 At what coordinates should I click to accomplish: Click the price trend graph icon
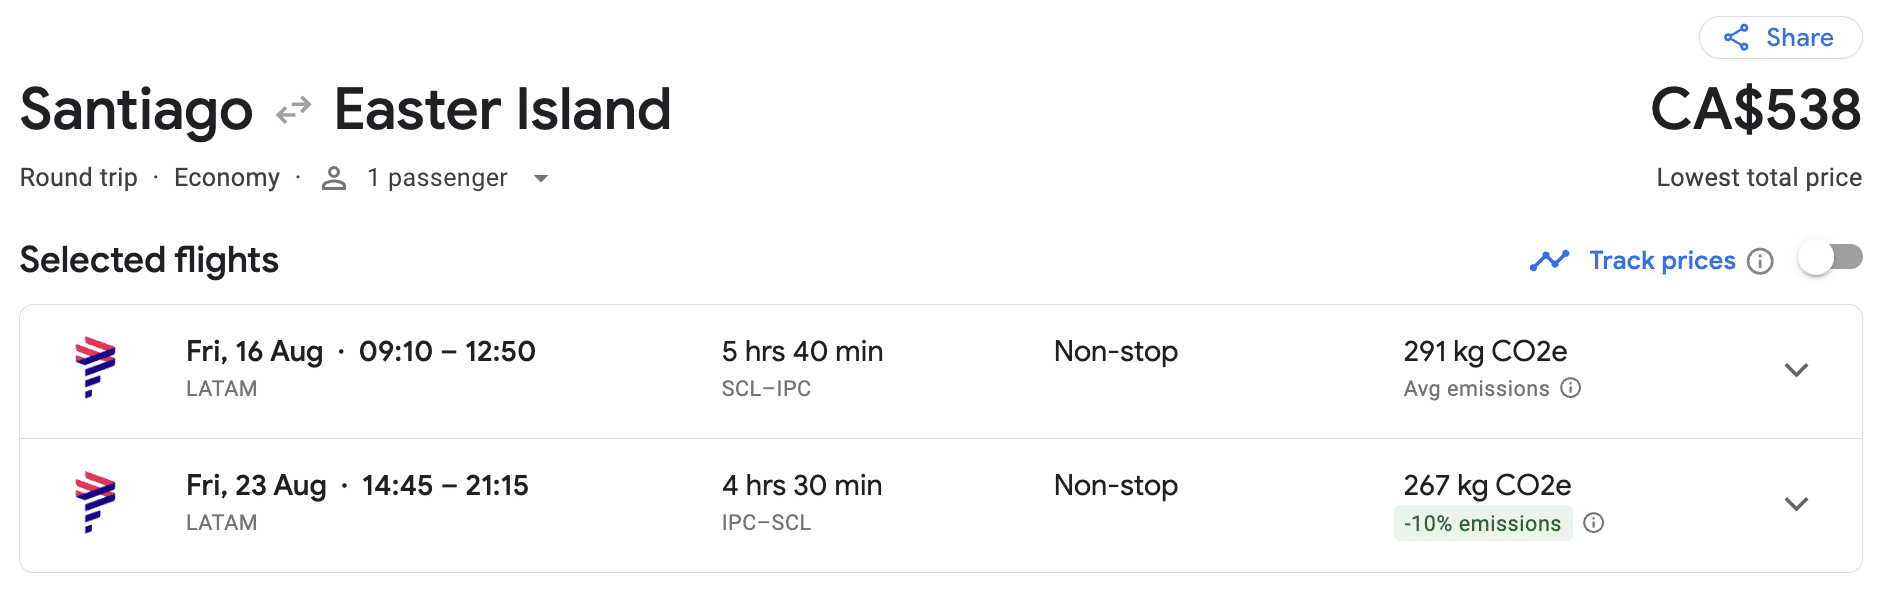click(1549, 261)
